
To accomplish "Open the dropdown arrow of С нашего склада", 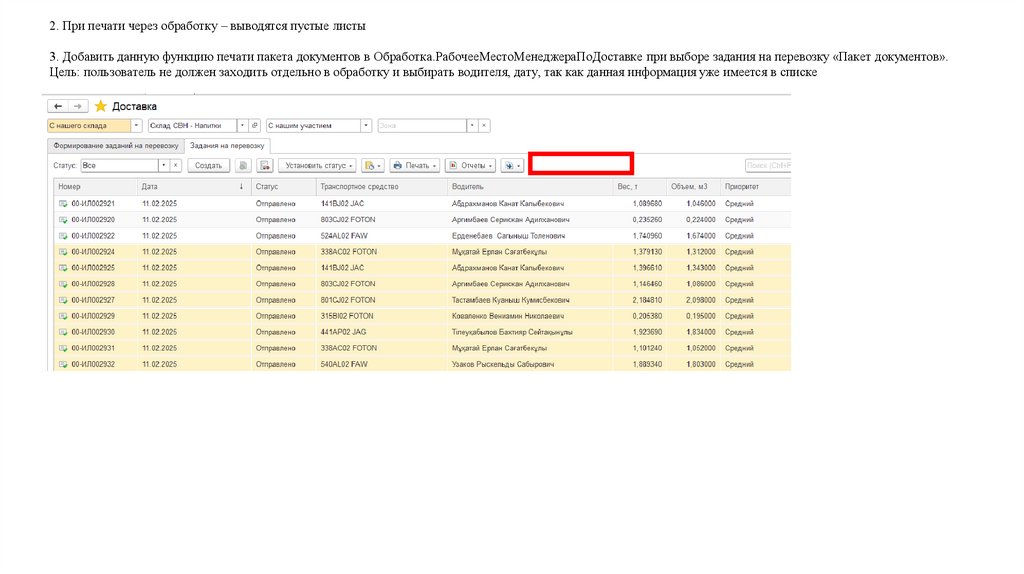I will pyautogui.click(x=136, y=125).
